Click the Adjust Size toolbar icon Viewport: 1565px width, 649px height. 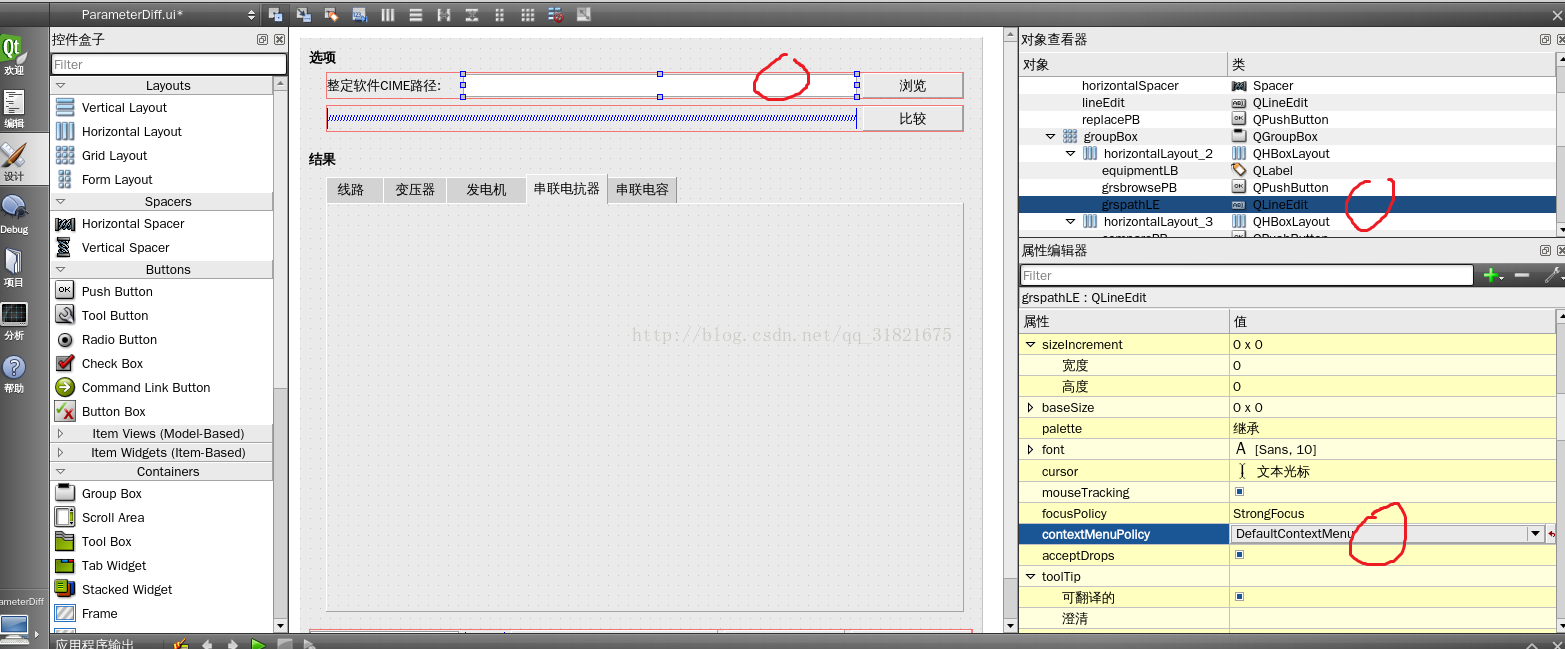(584, 15)
